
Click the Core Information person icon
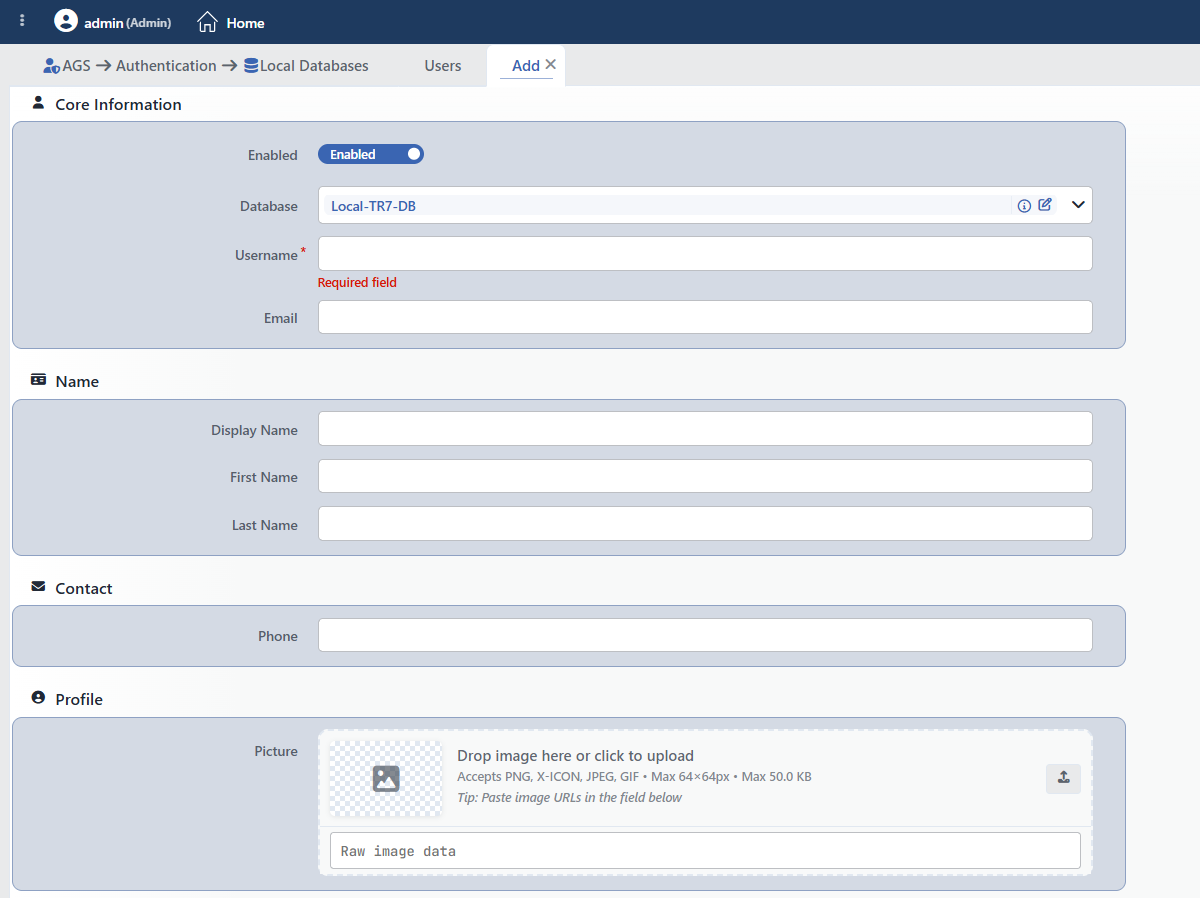[x=38, y=102]
